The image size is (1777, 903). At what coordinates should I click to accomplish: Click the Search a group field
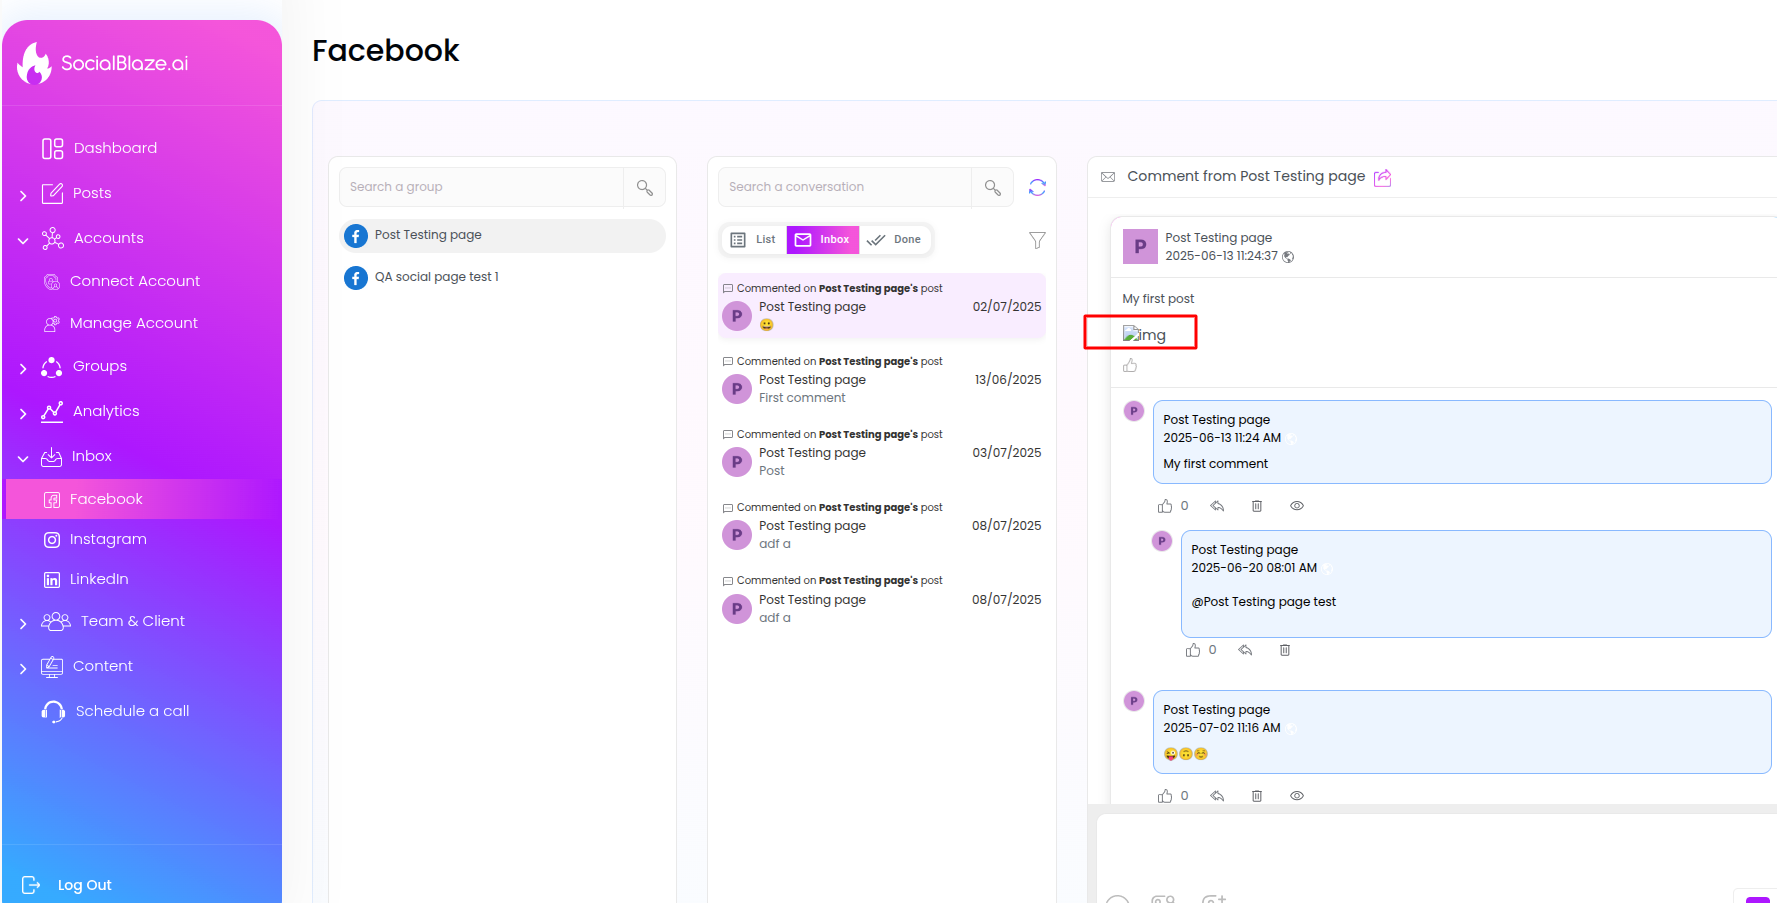click(x=481, y=187)
